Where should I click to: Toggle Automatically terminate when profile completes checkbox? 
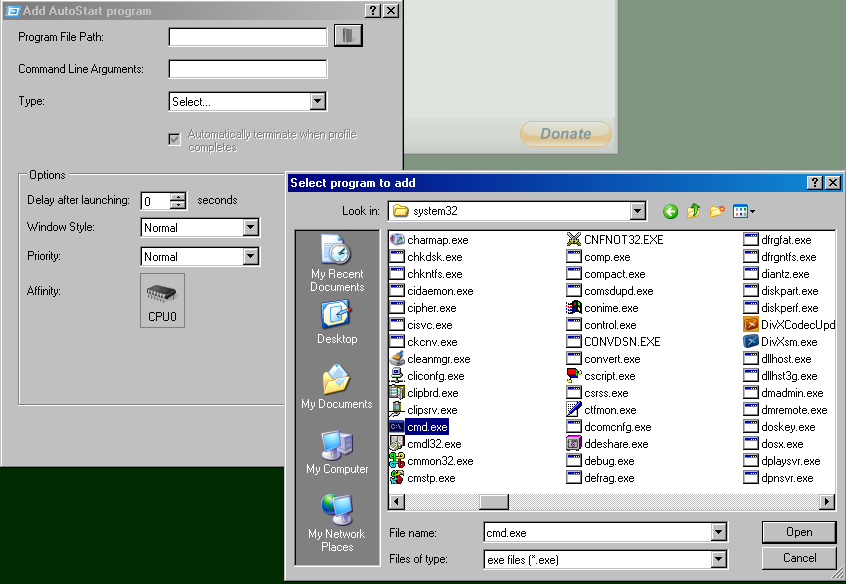coord(175,138)
